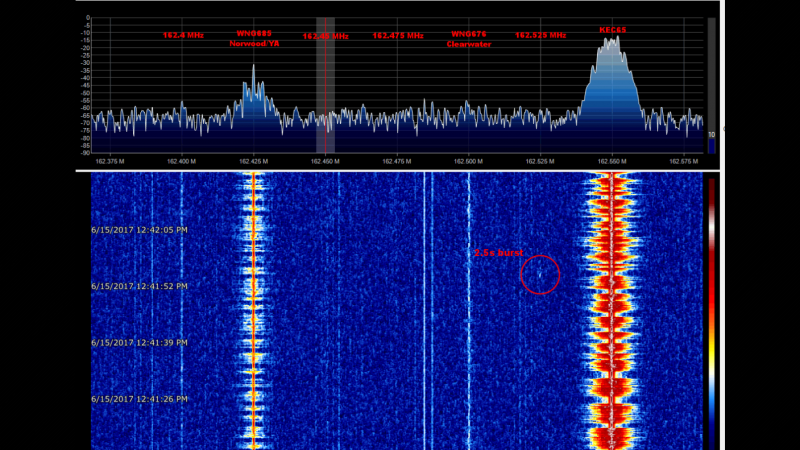Click the 162.475 MHz red annotation
Screen dimensions: 800x450
pyautogui.click(x=398, y=35)
